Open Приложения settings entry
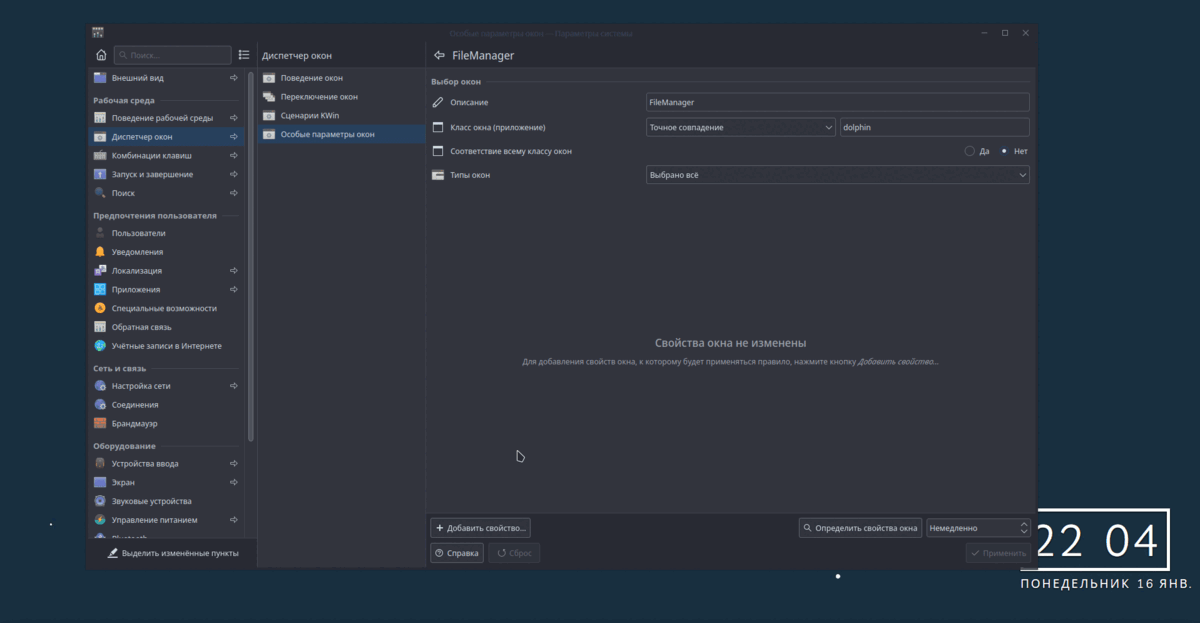1200x623 pixels. [165, 290]
